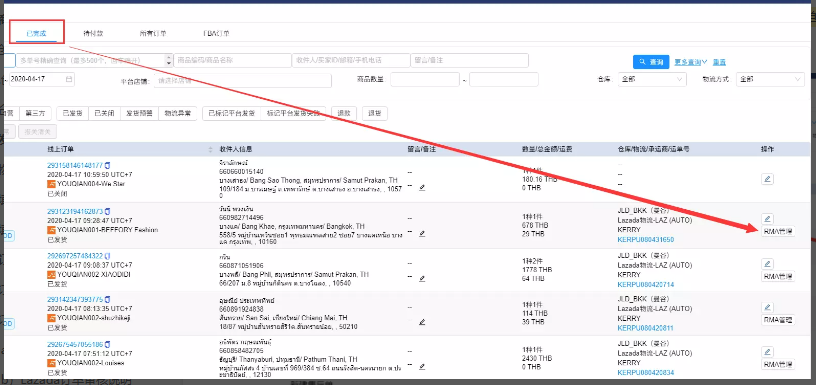Click the remark edit pencil in the Bang Khae order row
This screenshot has width=816, height=385.
[x=422, y=233]
